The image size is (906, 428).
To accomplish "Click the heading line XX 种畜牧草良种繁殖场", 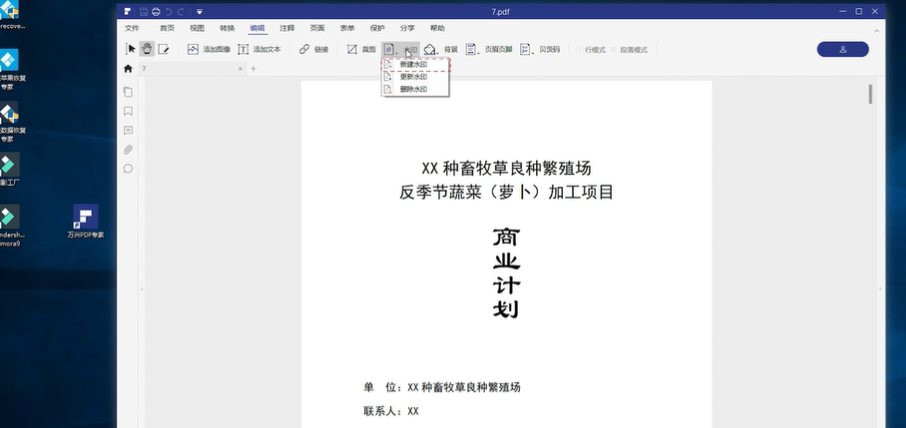I will tap(506, 169).
